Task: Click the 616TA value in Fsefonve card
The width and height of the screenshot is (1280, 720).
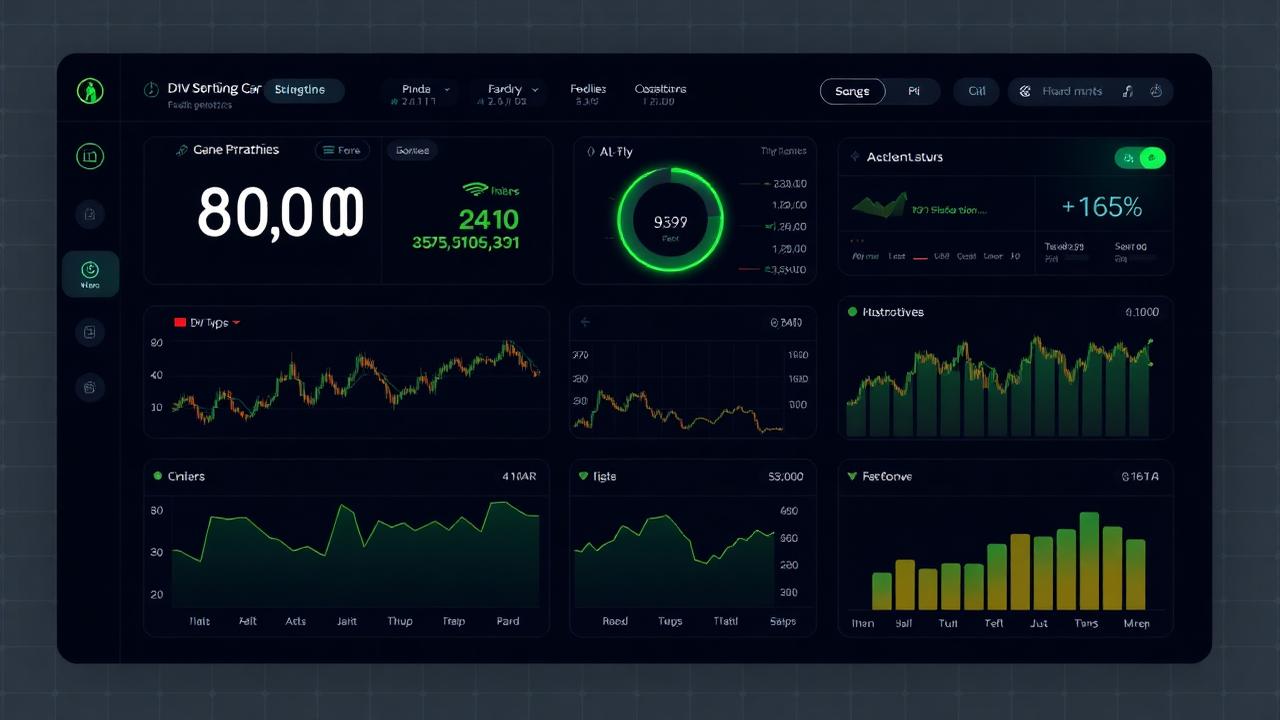Action: pos(1140,477)
